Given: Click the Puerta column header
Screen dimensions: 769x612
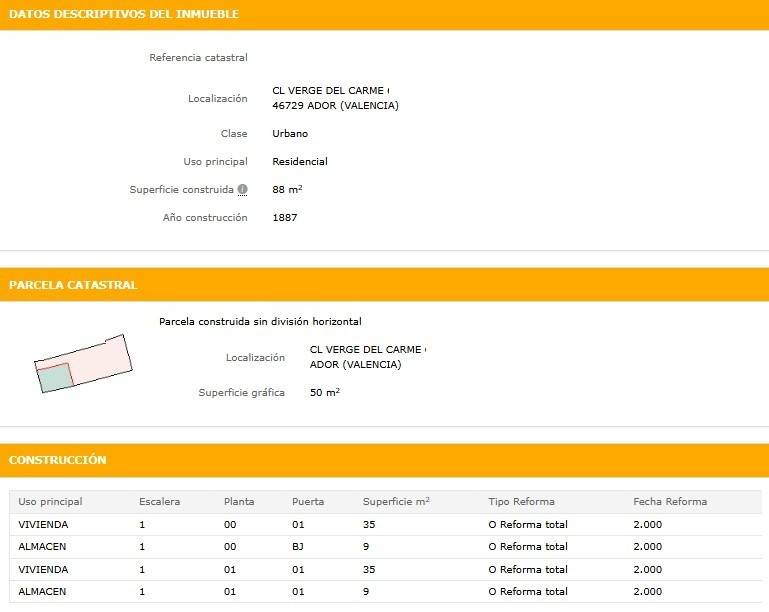Looking at the screenshot, I should (x=308, y=501).
